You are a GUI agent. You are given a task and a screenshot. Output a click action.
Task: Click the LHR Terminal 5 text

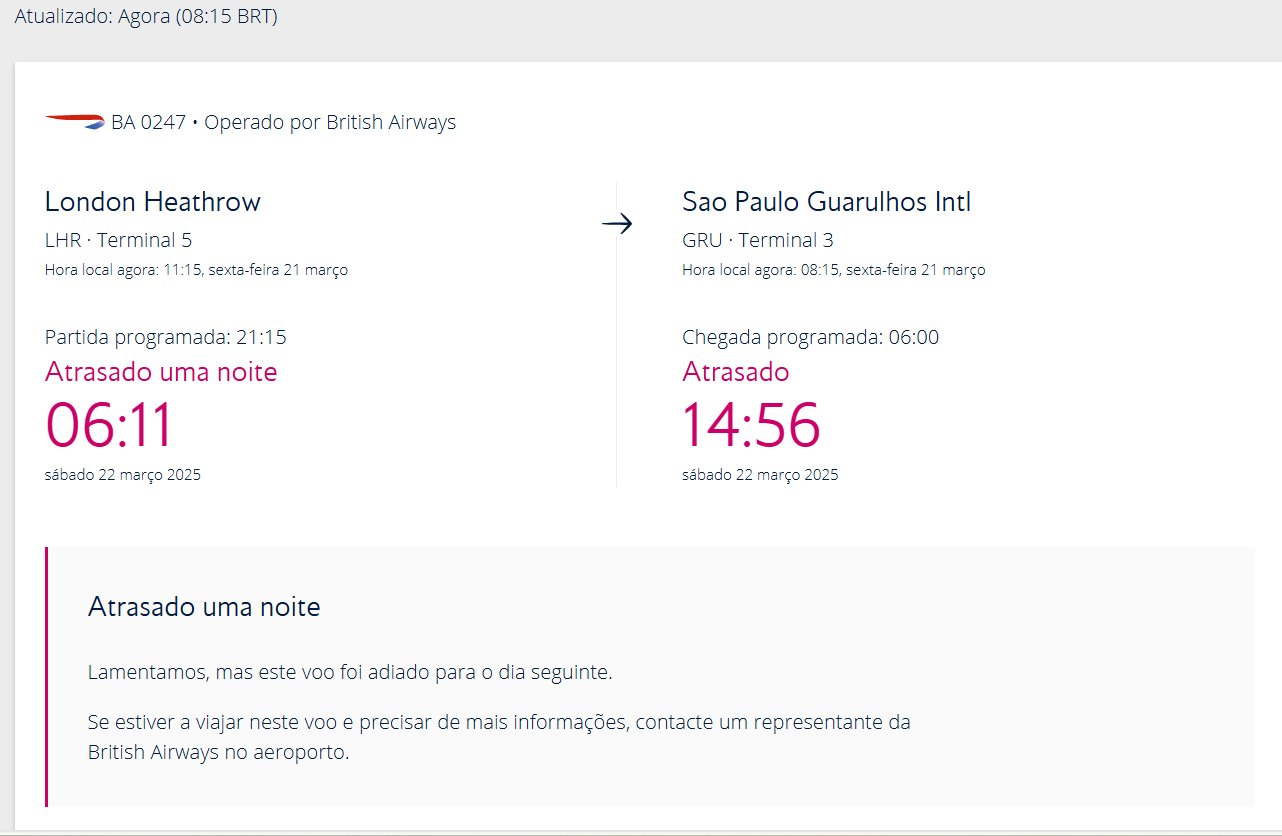point(119,240)
